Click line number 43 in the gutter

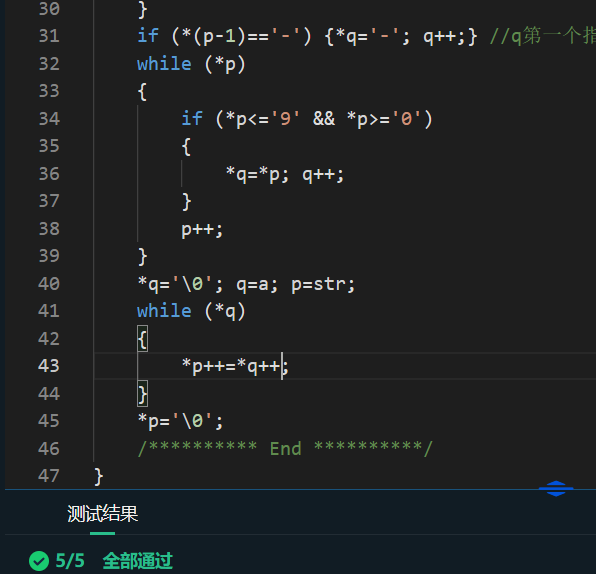[x=49, y=366]
